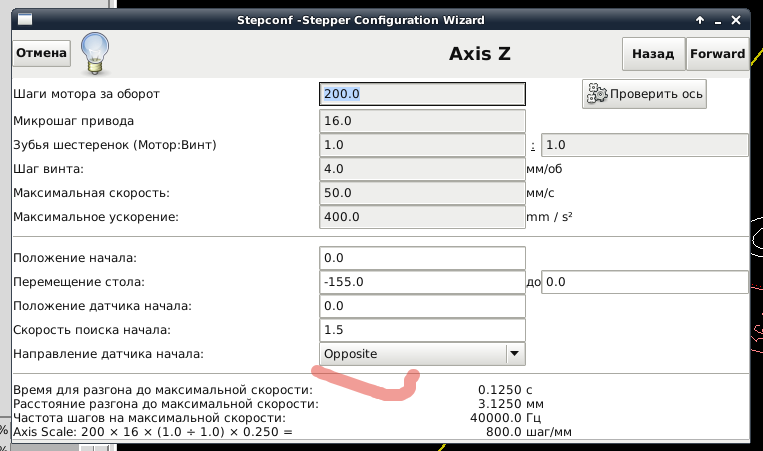Click the Шаг винта field
Image resolution: width=763 pixels, height=451 pixels.
pyautogui.click(x=422, y=169)
